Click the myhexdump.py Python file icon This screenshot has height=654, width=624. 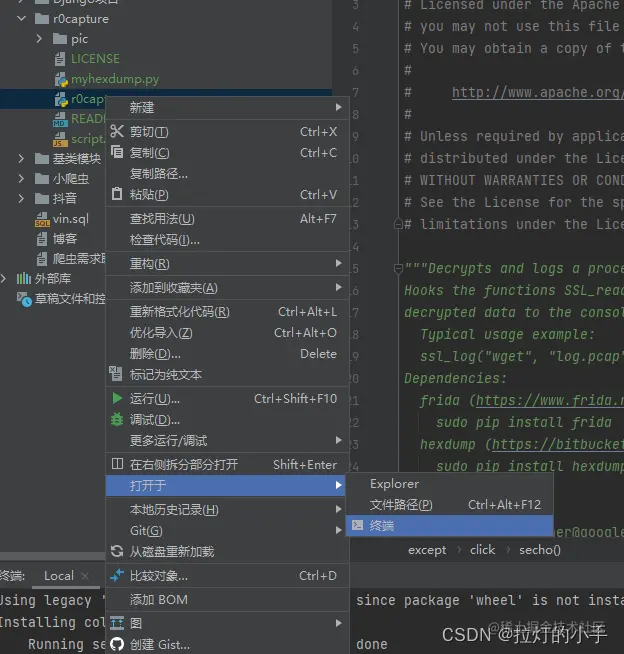[61, 79]
